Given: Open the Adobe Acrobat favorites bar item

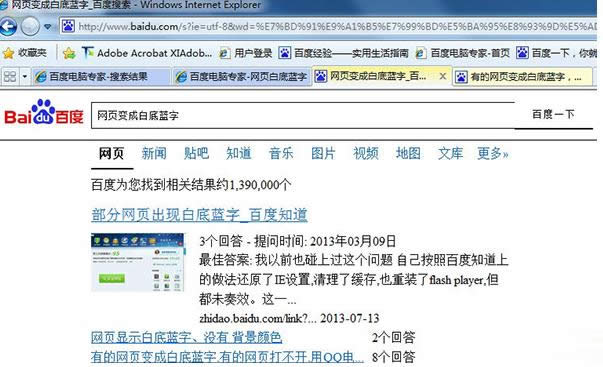Looking at the screenshot, I should (x=147, y=53).
